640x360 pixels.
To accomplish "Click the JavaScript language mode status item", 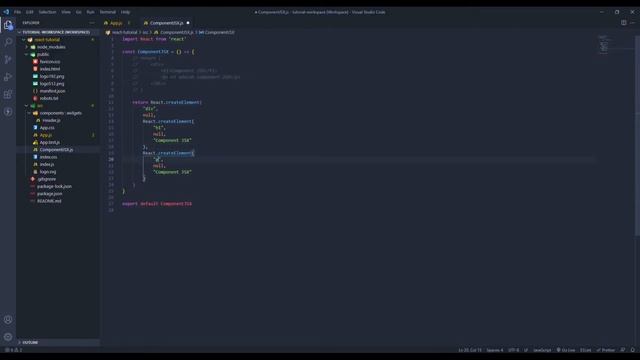I will pos(542,350).
